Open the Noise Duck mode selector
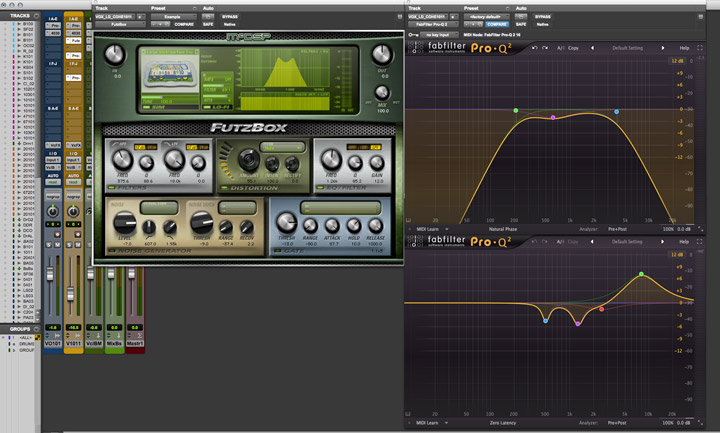The width and height of the screenshot is (720, 433). (x=236, y=208)
